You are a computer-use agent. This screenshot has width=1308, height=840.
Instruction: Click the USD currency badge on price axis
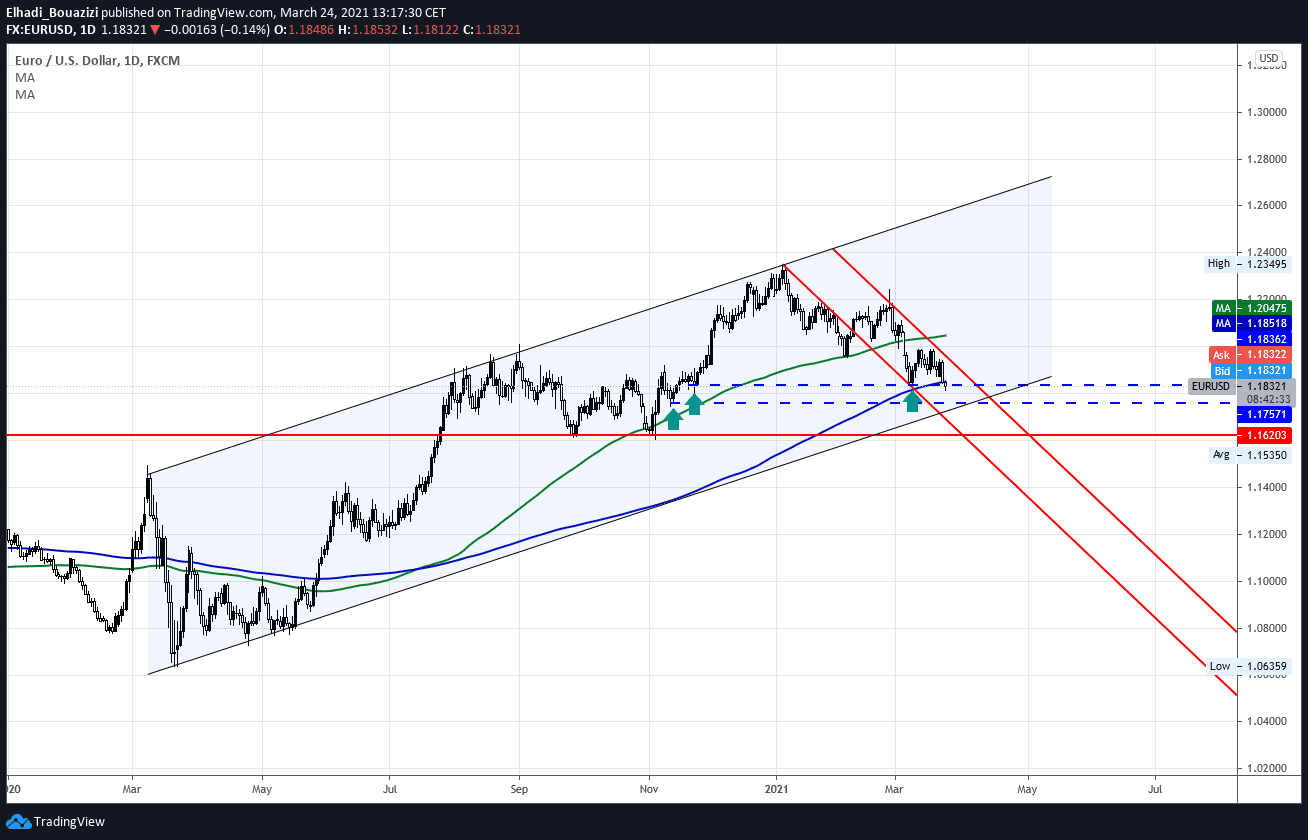[1269, 59]
